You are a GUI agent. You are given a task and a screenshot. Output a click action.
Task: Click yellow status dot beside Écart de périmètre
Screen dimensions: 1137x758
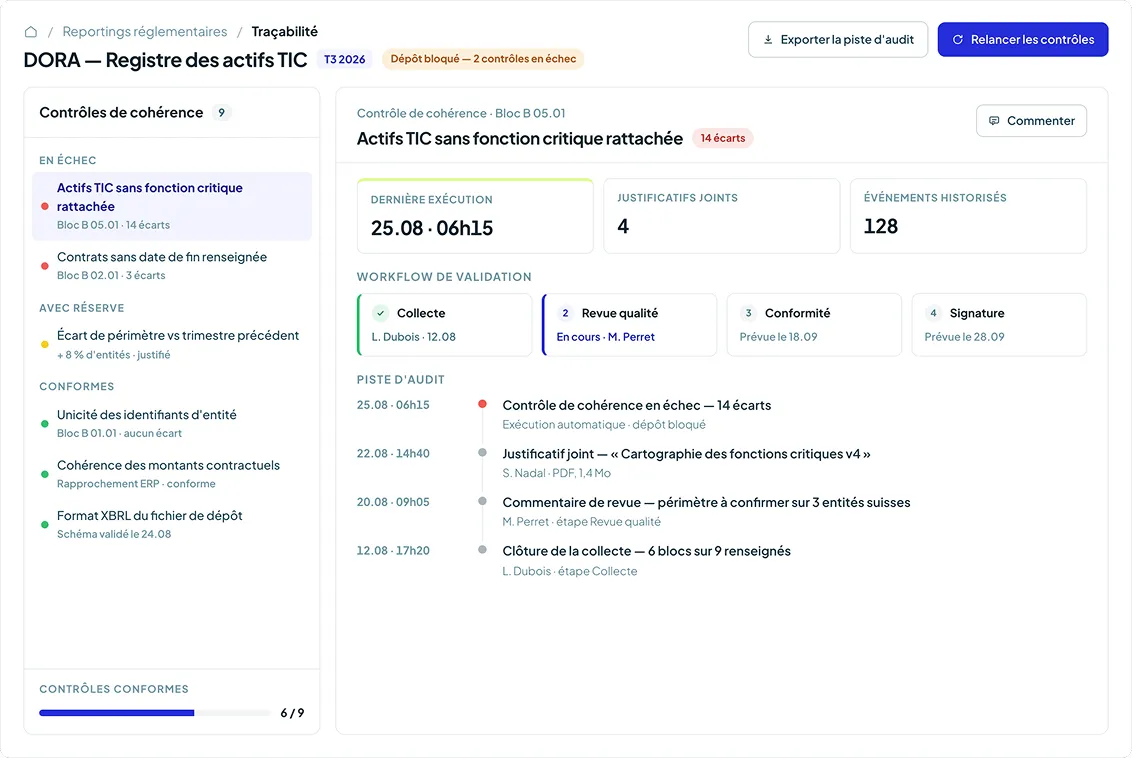[x=45, y=345]
